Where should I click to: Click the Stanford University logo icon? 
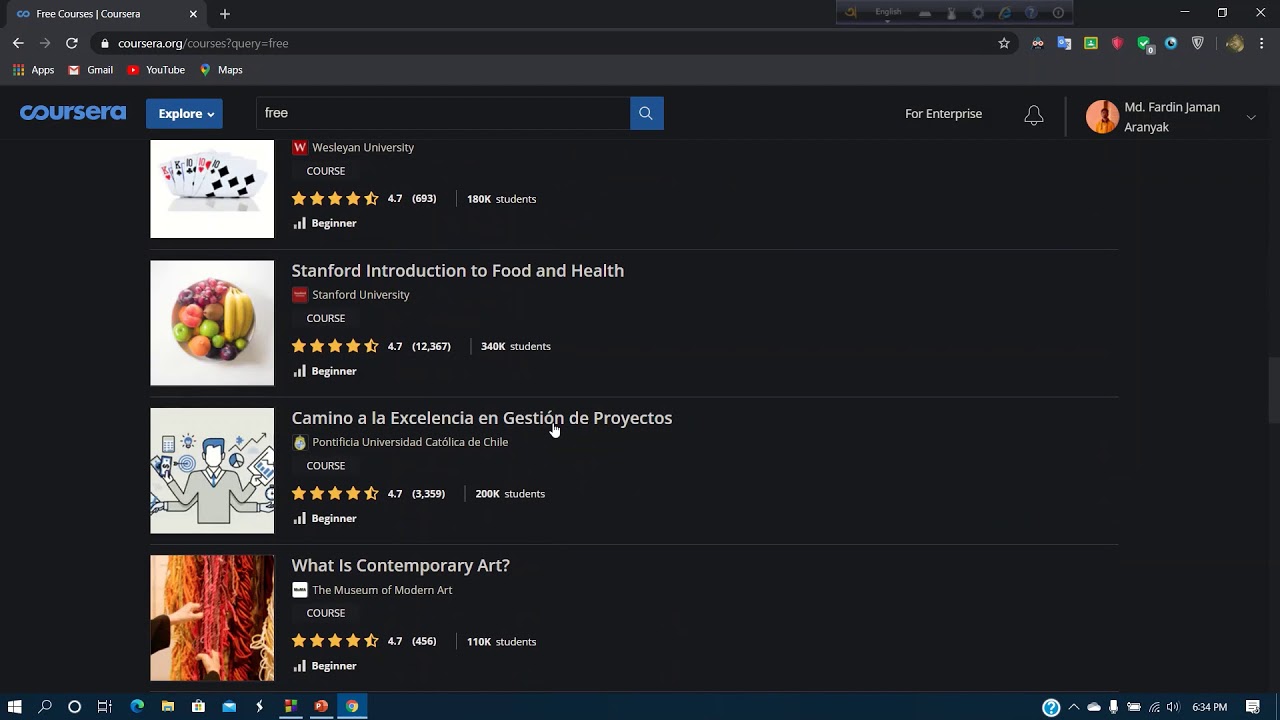(x=299, y=295)
